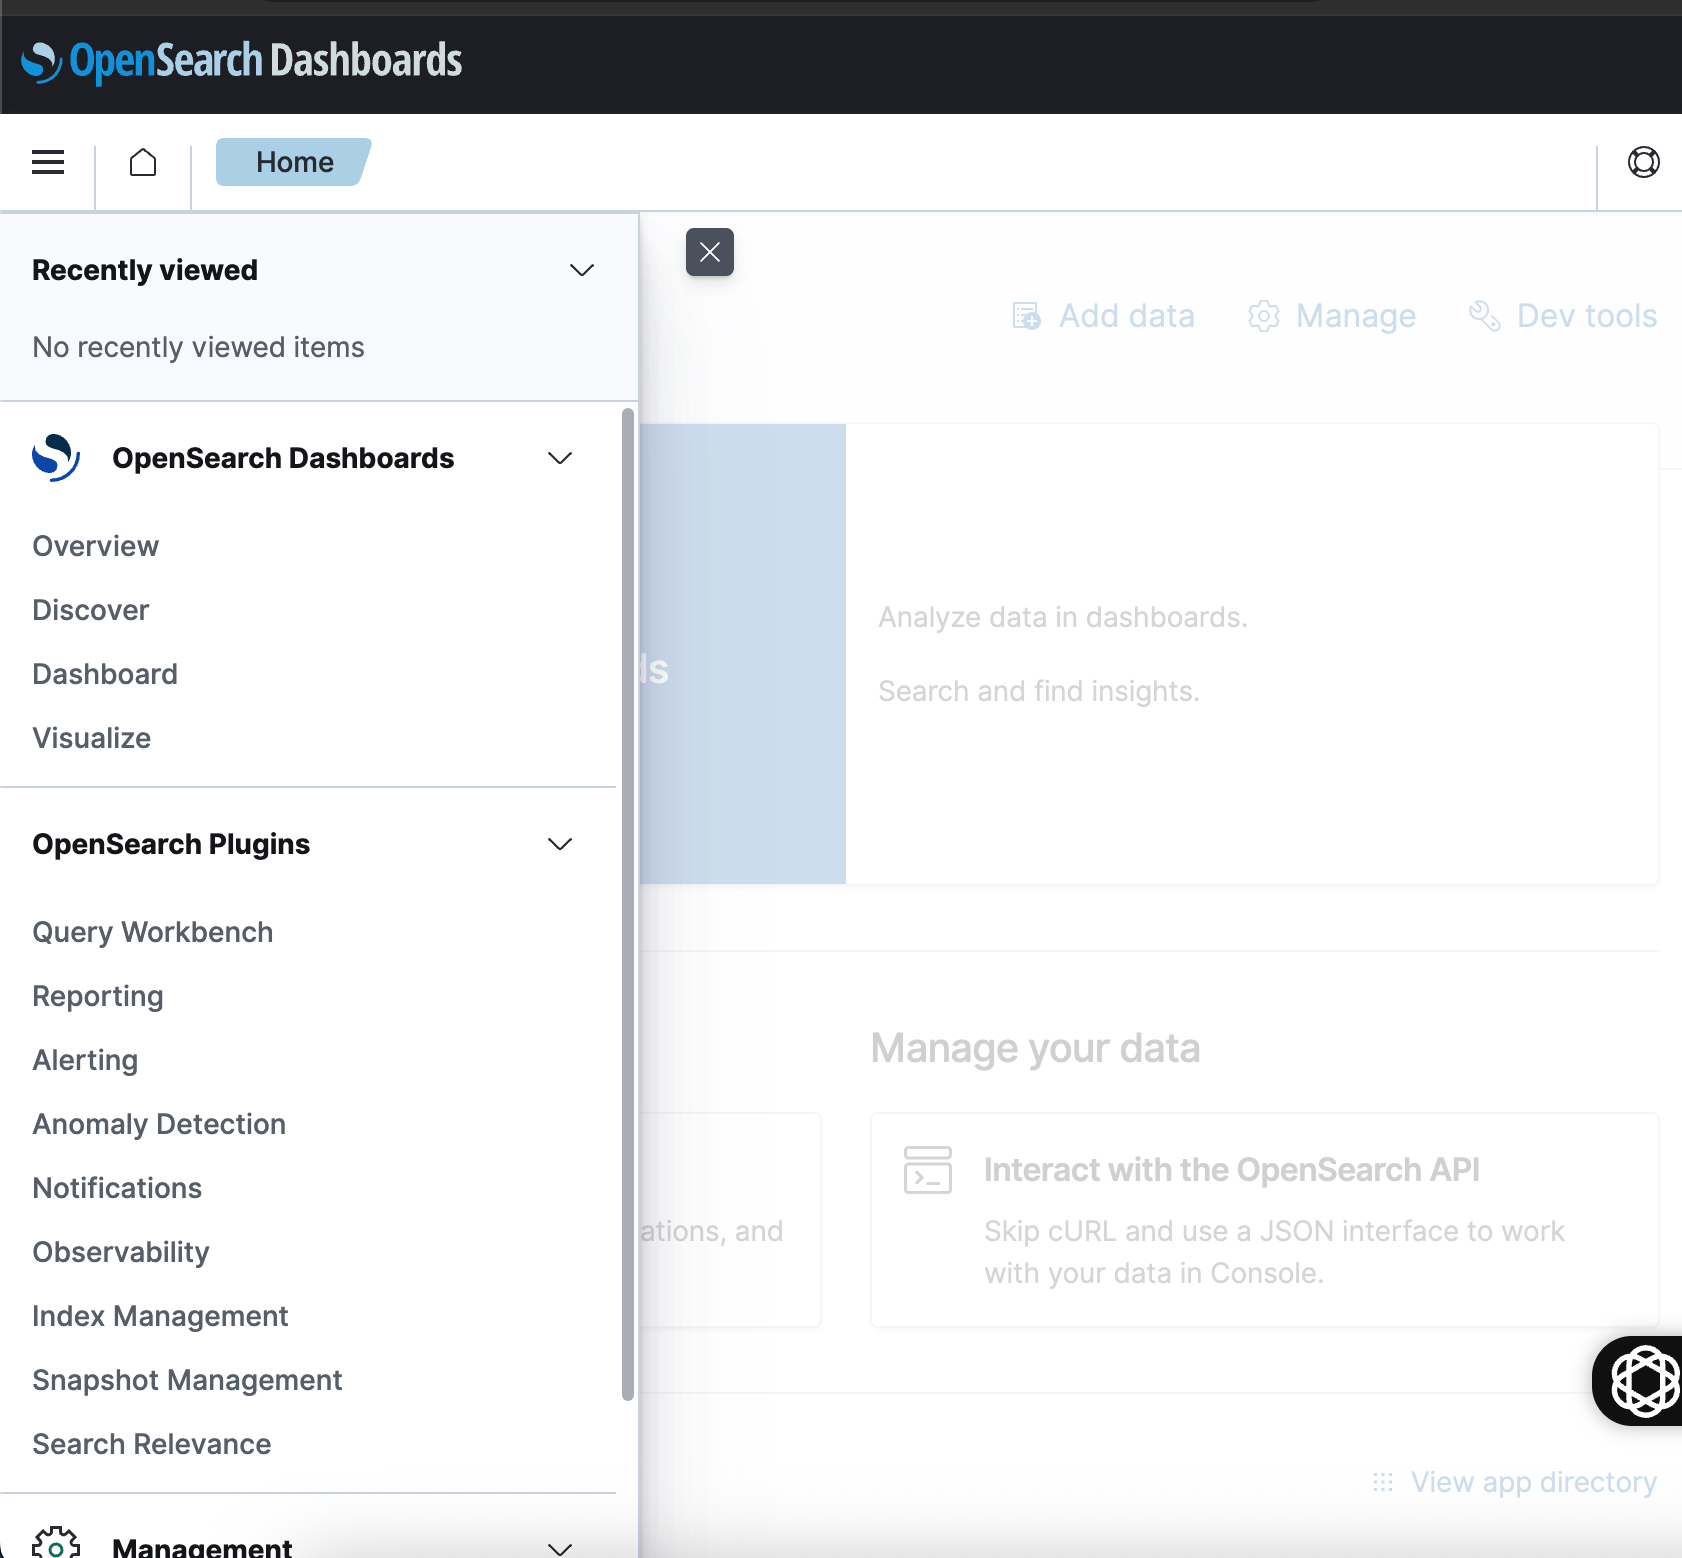1682x1558 pixels.
Task: Open Discover in the side menu
Action: 91,610
